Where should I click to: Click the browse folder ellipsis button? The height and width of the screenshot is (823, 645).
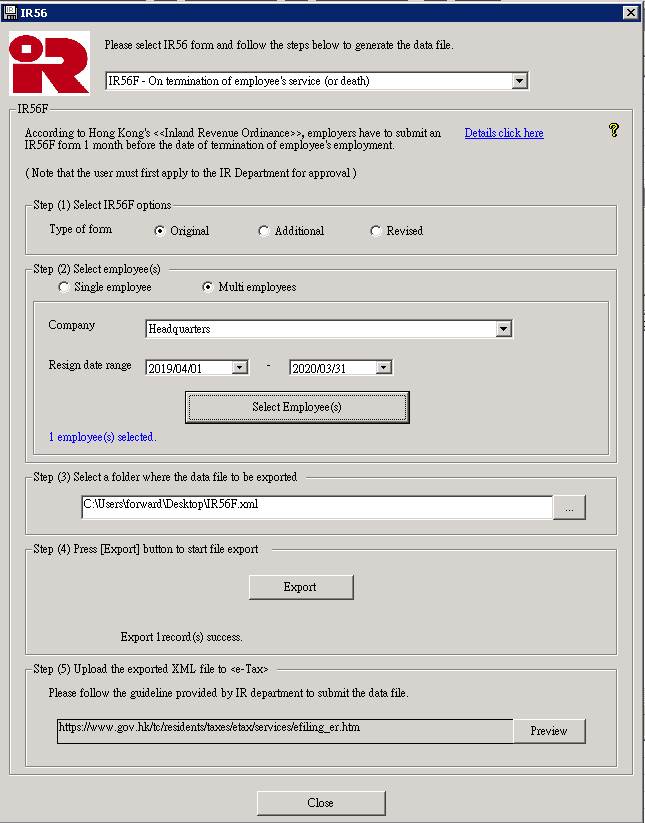pos(569,508)
